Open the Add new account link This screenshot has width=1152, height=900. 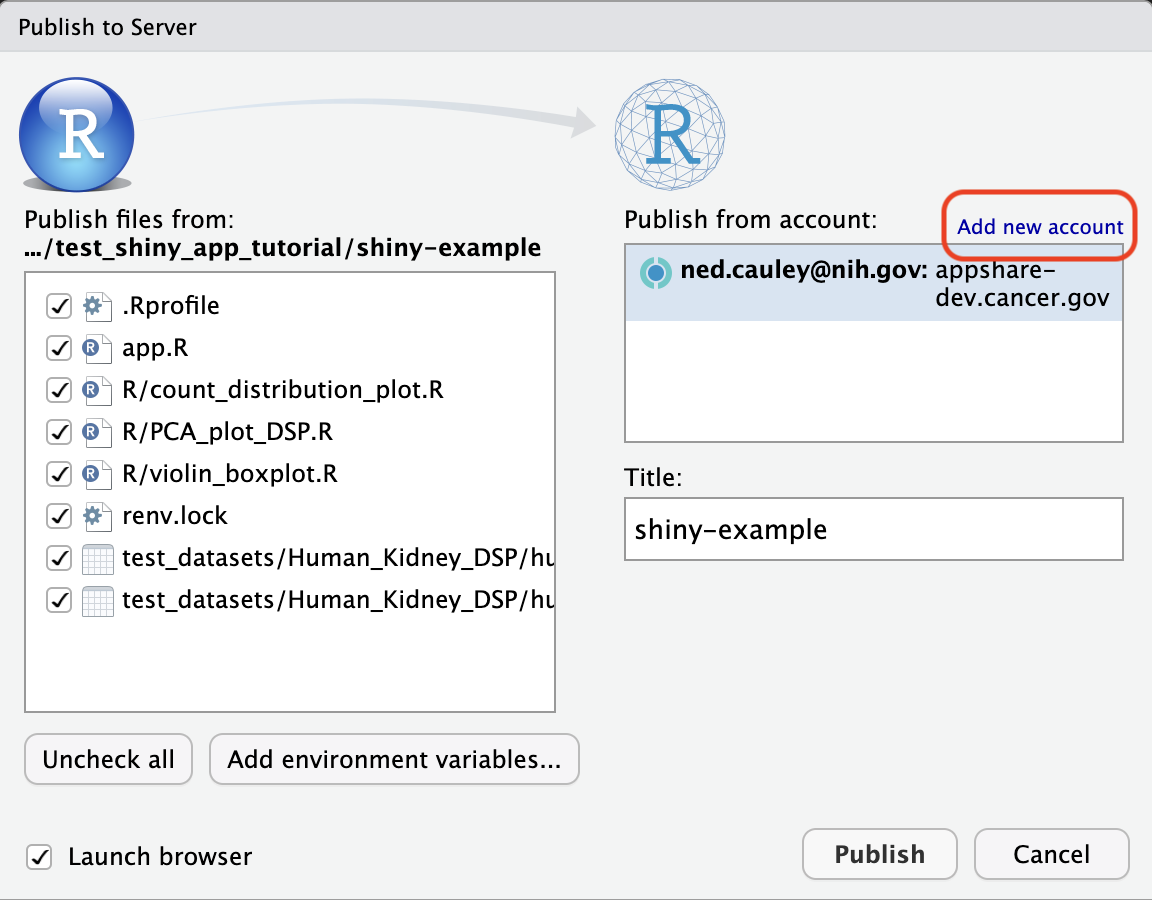[1040, 227]
